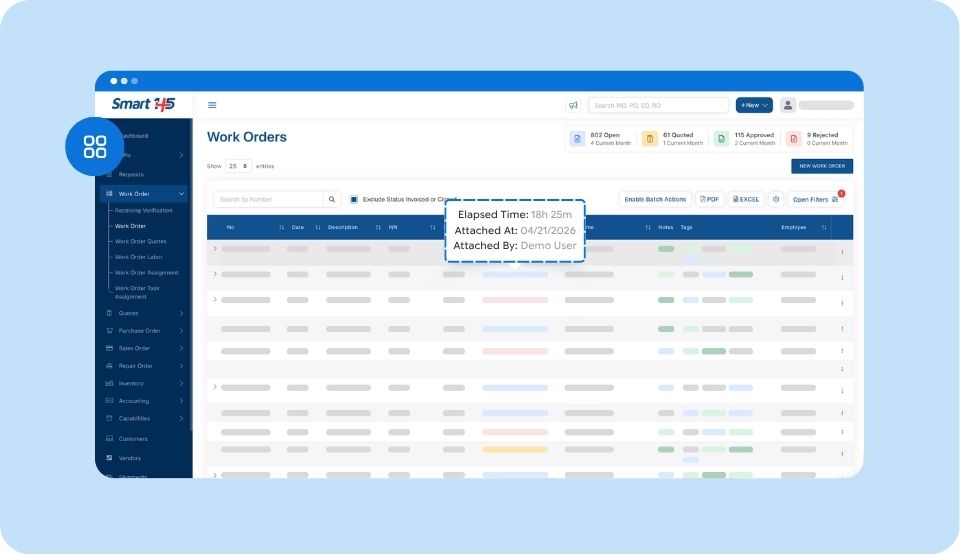Export the table with the PDF button
The height and width of the screenshot is (555, 960).
tap(710, 199)
